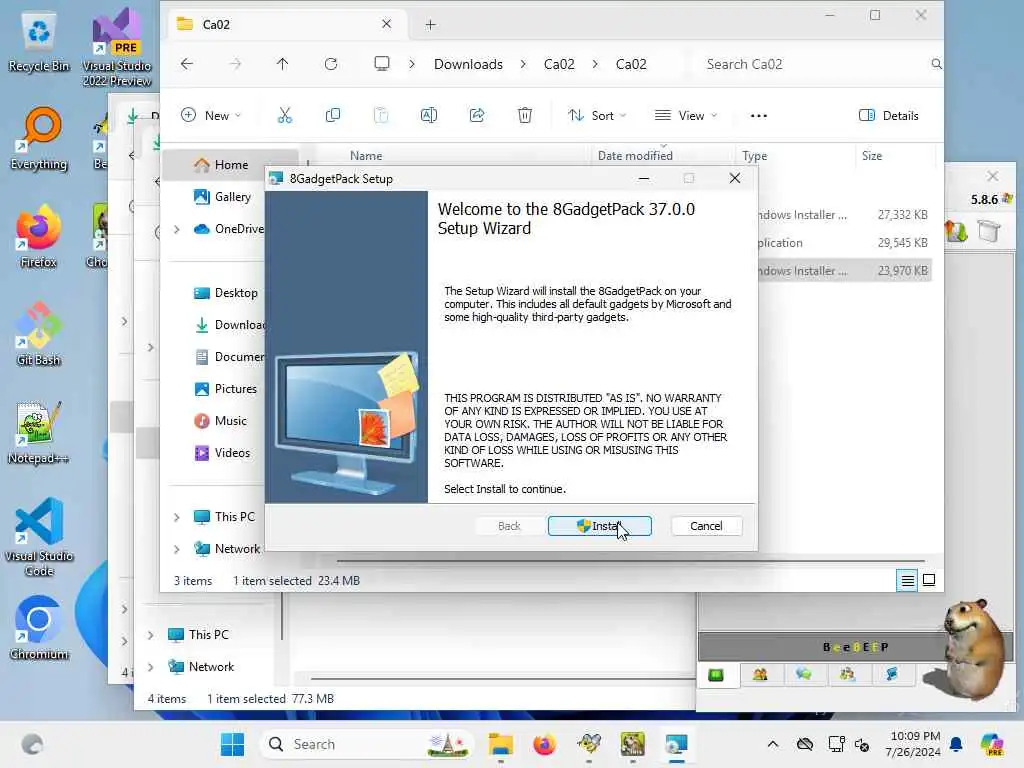Viewport: 1024px width, 768px height.
Task: Switch to details list view icon
Action: (x=907, y=580)
